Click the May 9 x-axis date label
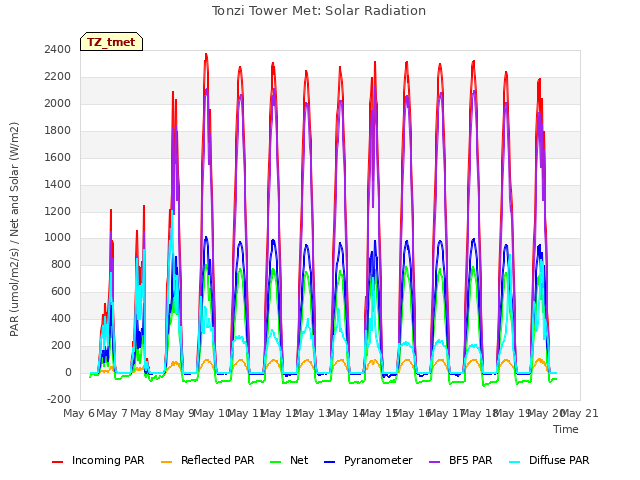Screen dimensions: 640x480 point(179,413)
